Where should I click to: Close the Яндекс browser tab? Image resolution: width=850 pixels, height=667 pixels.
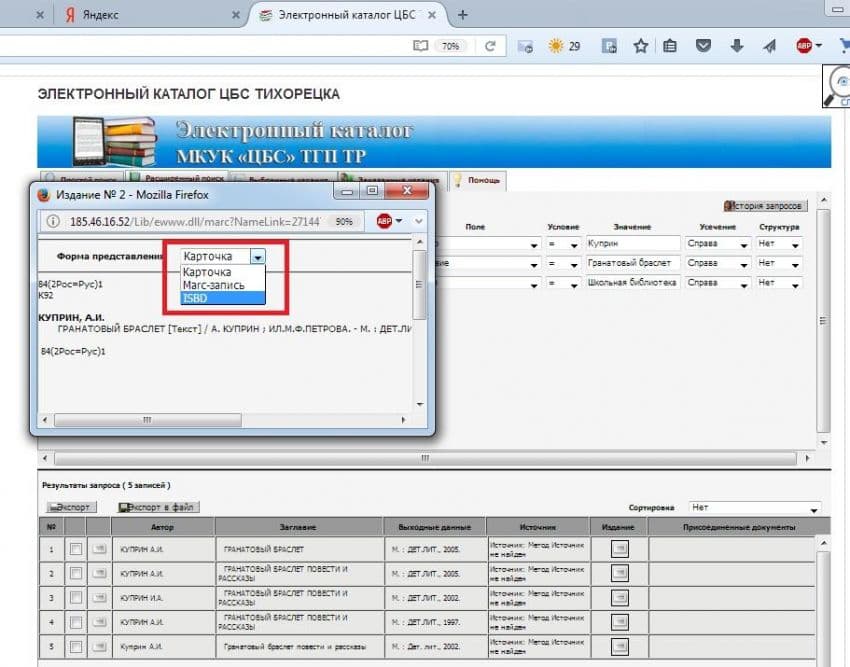tap(236, 15)
